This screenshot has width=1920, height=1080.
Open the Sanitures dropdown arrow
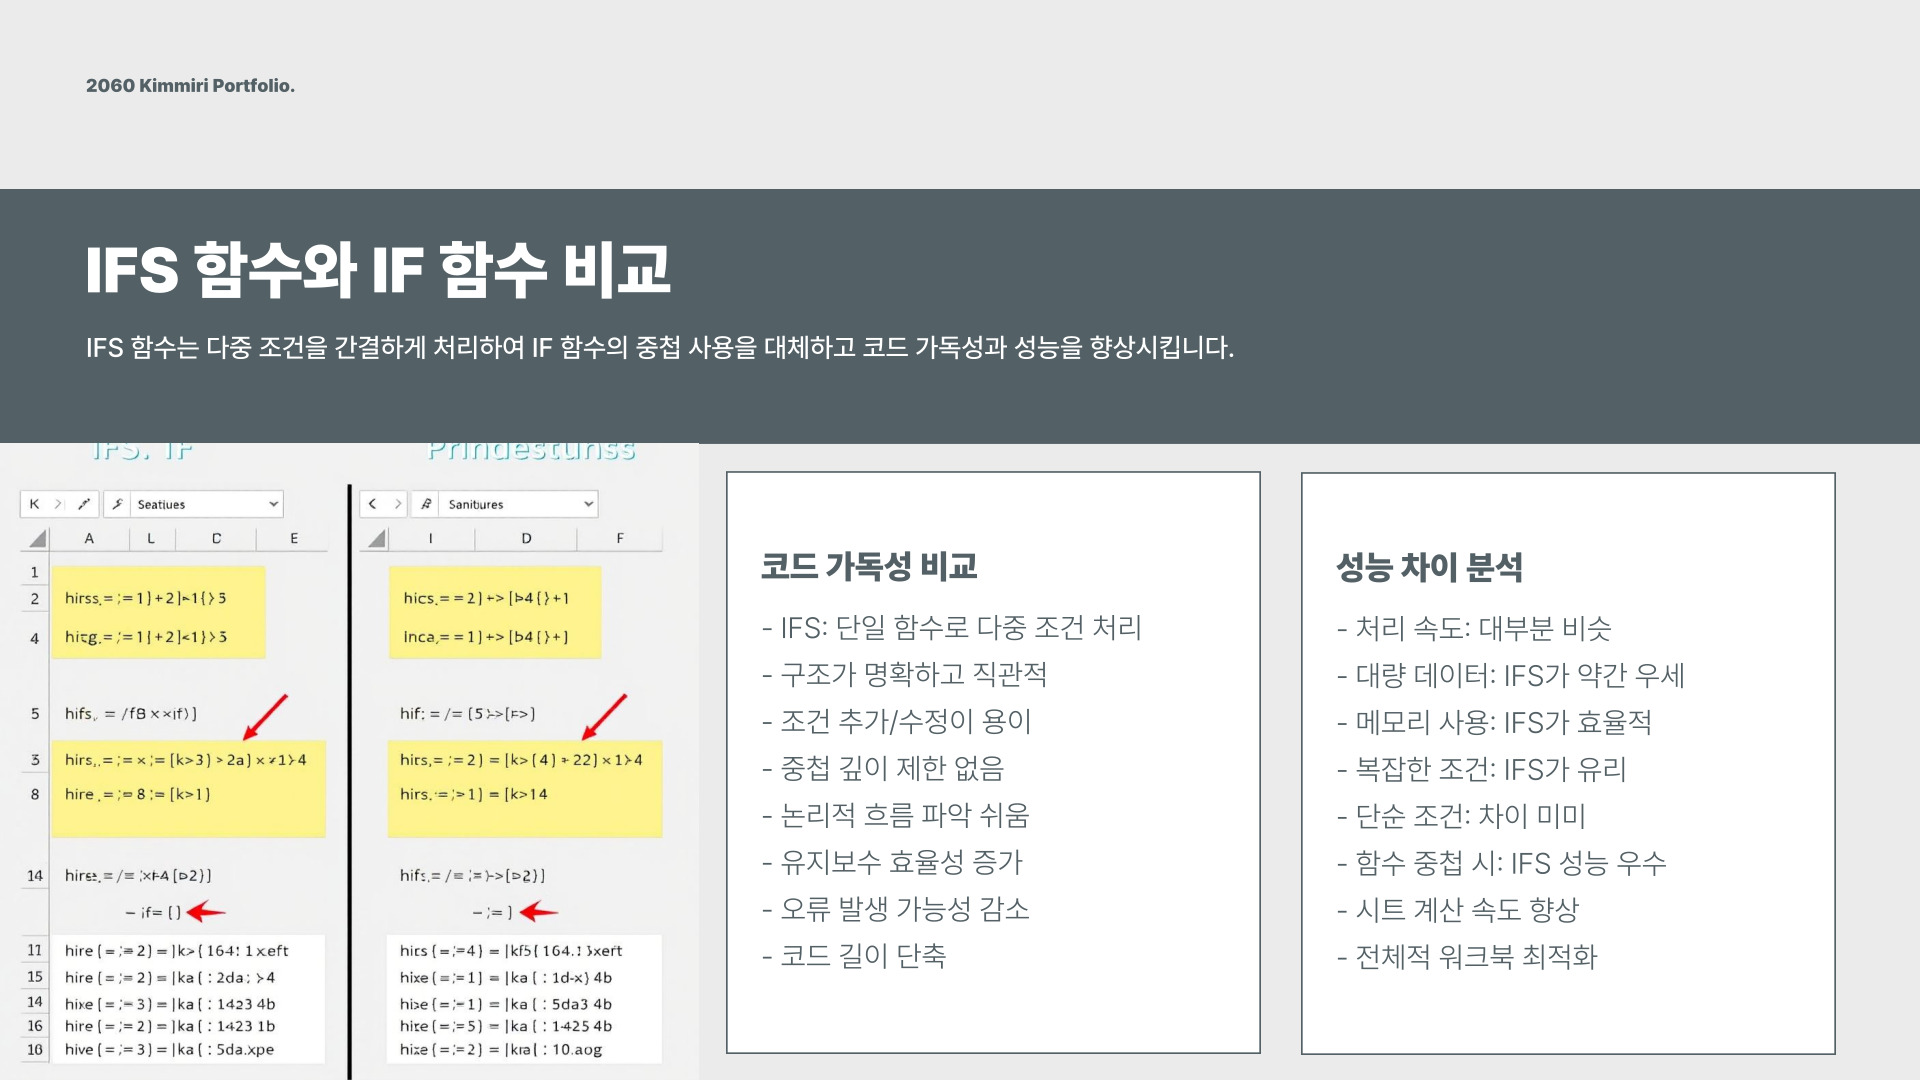coord(588,504)
